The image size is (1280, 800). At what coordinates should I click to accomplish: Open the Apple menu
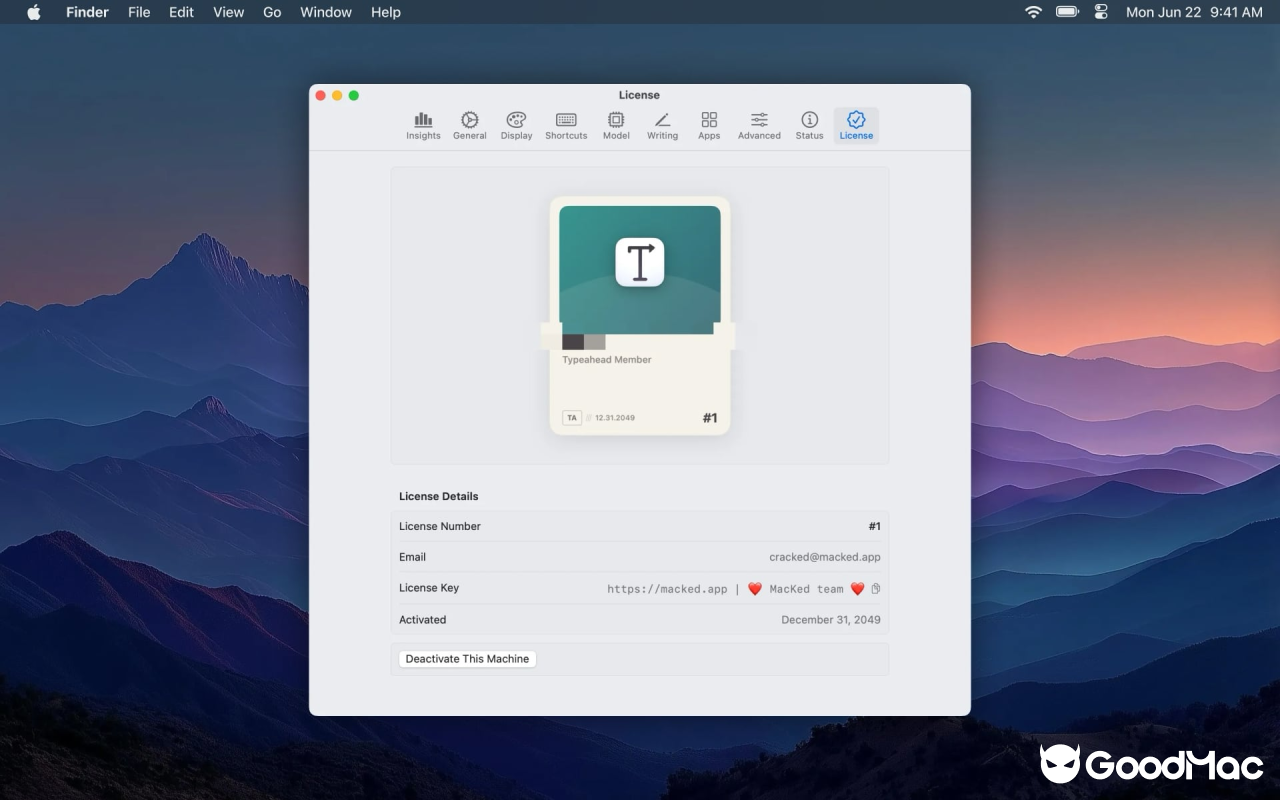(x=34, y=12)
